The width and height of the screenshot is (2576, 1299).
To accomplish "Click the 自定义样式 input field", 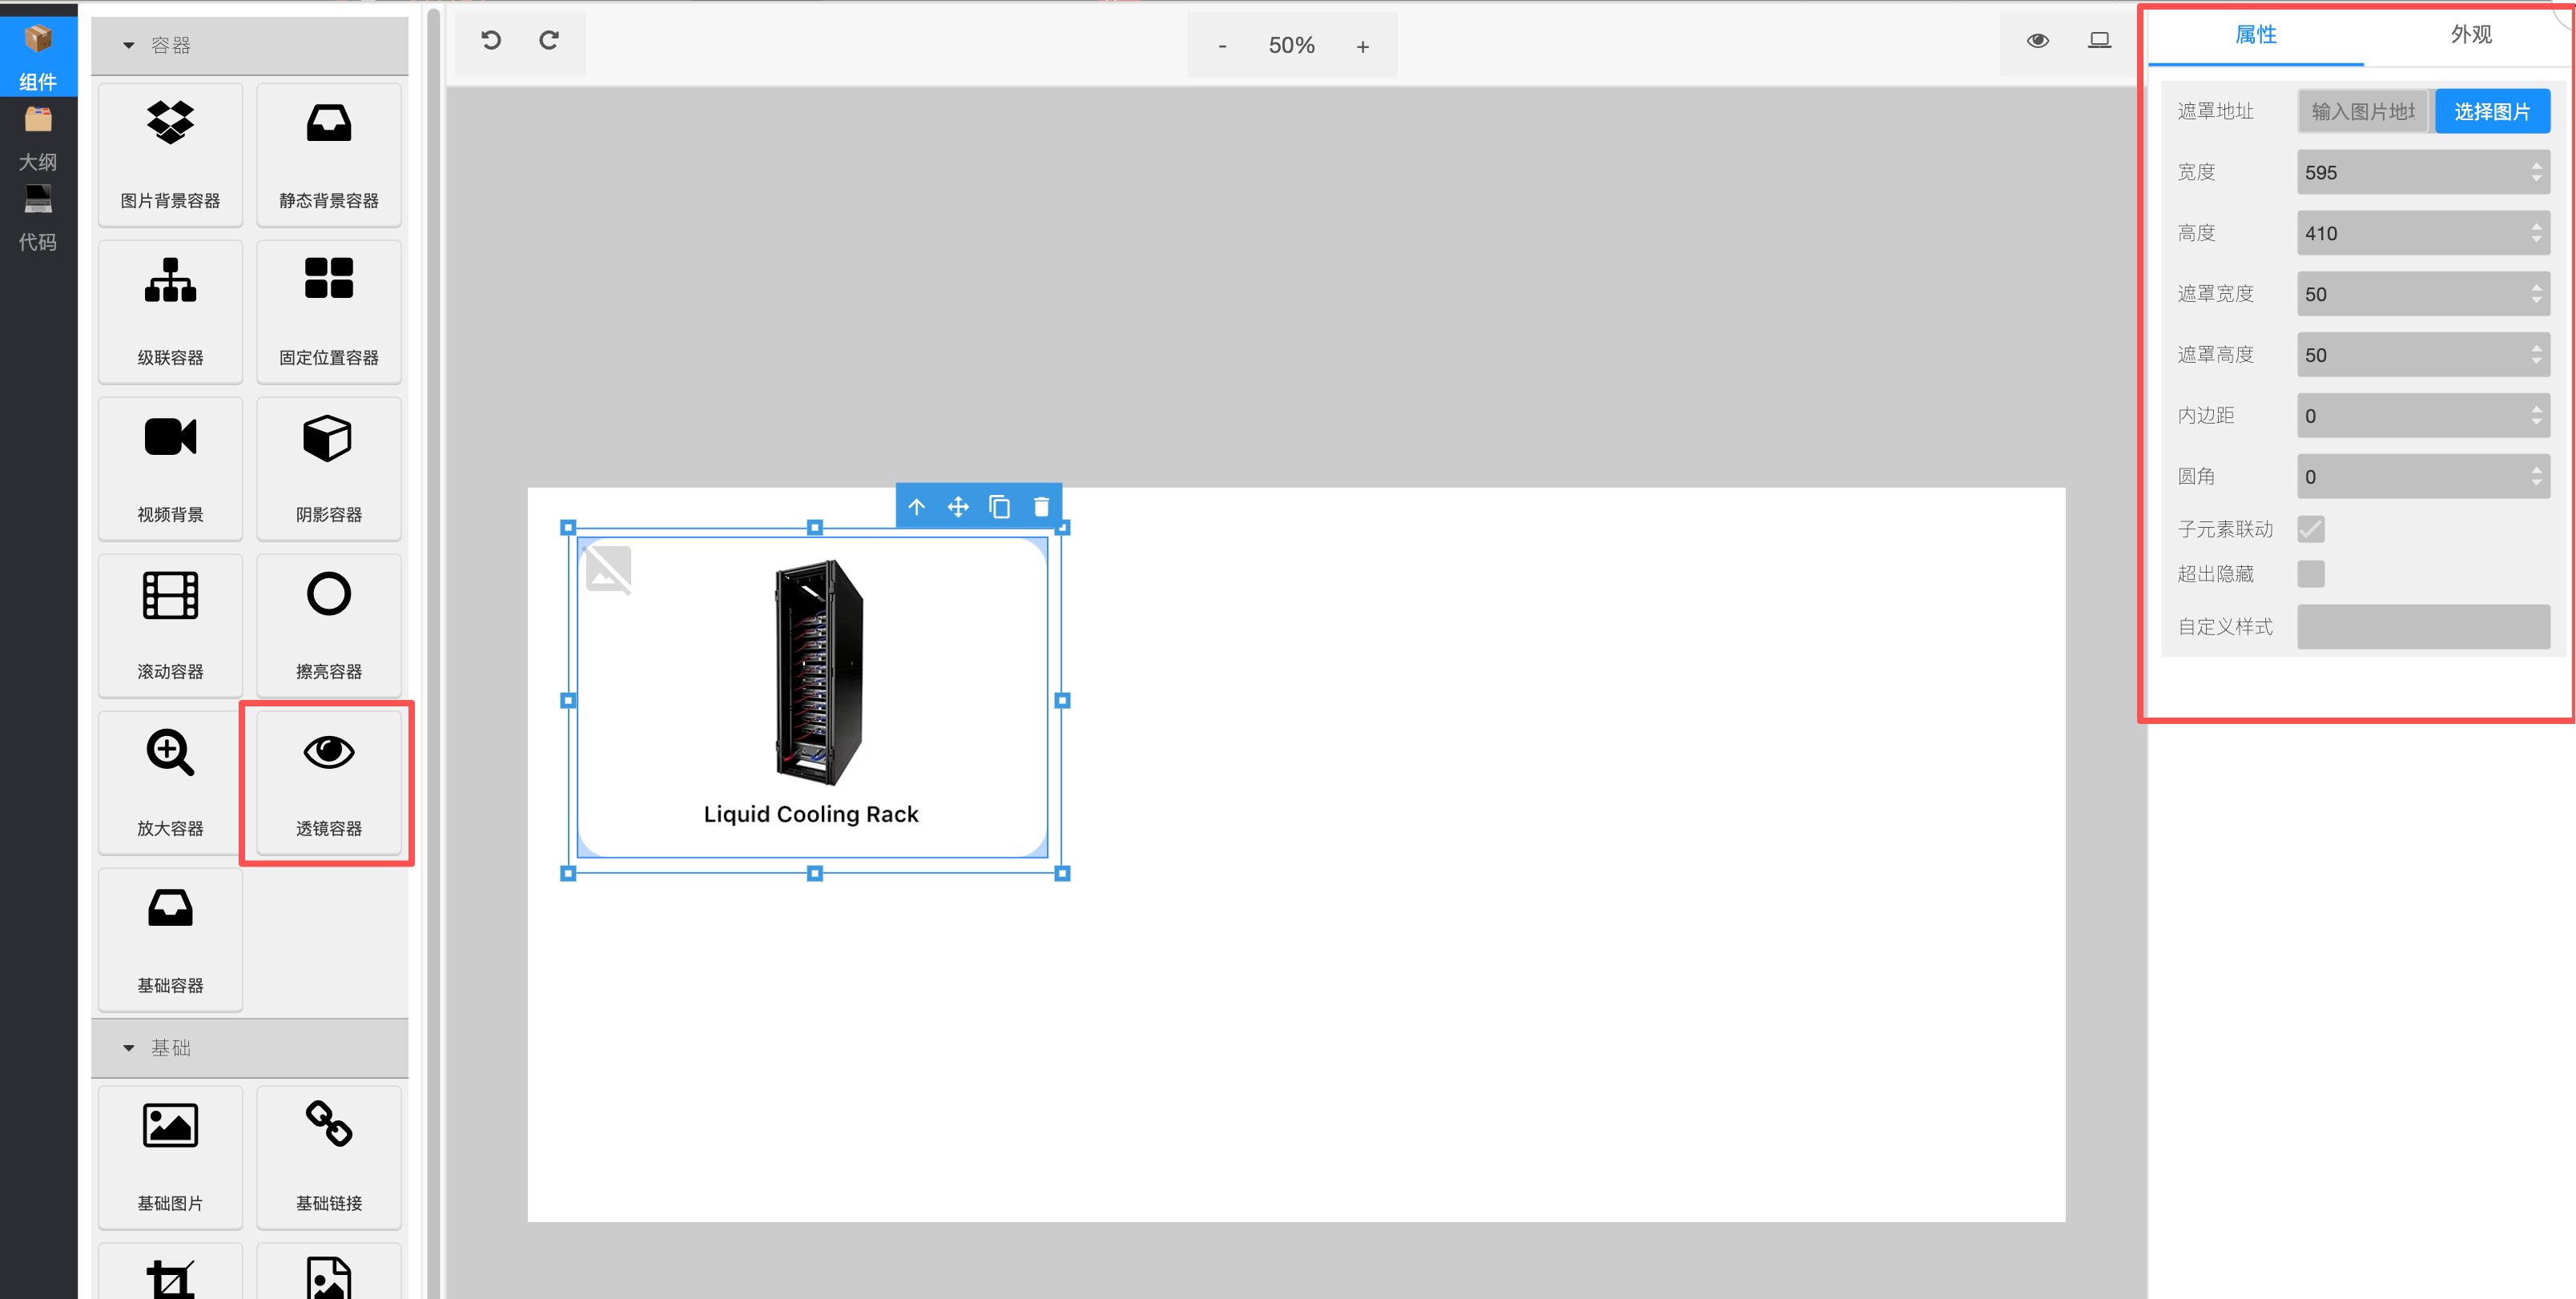I will pos(2423,627).
